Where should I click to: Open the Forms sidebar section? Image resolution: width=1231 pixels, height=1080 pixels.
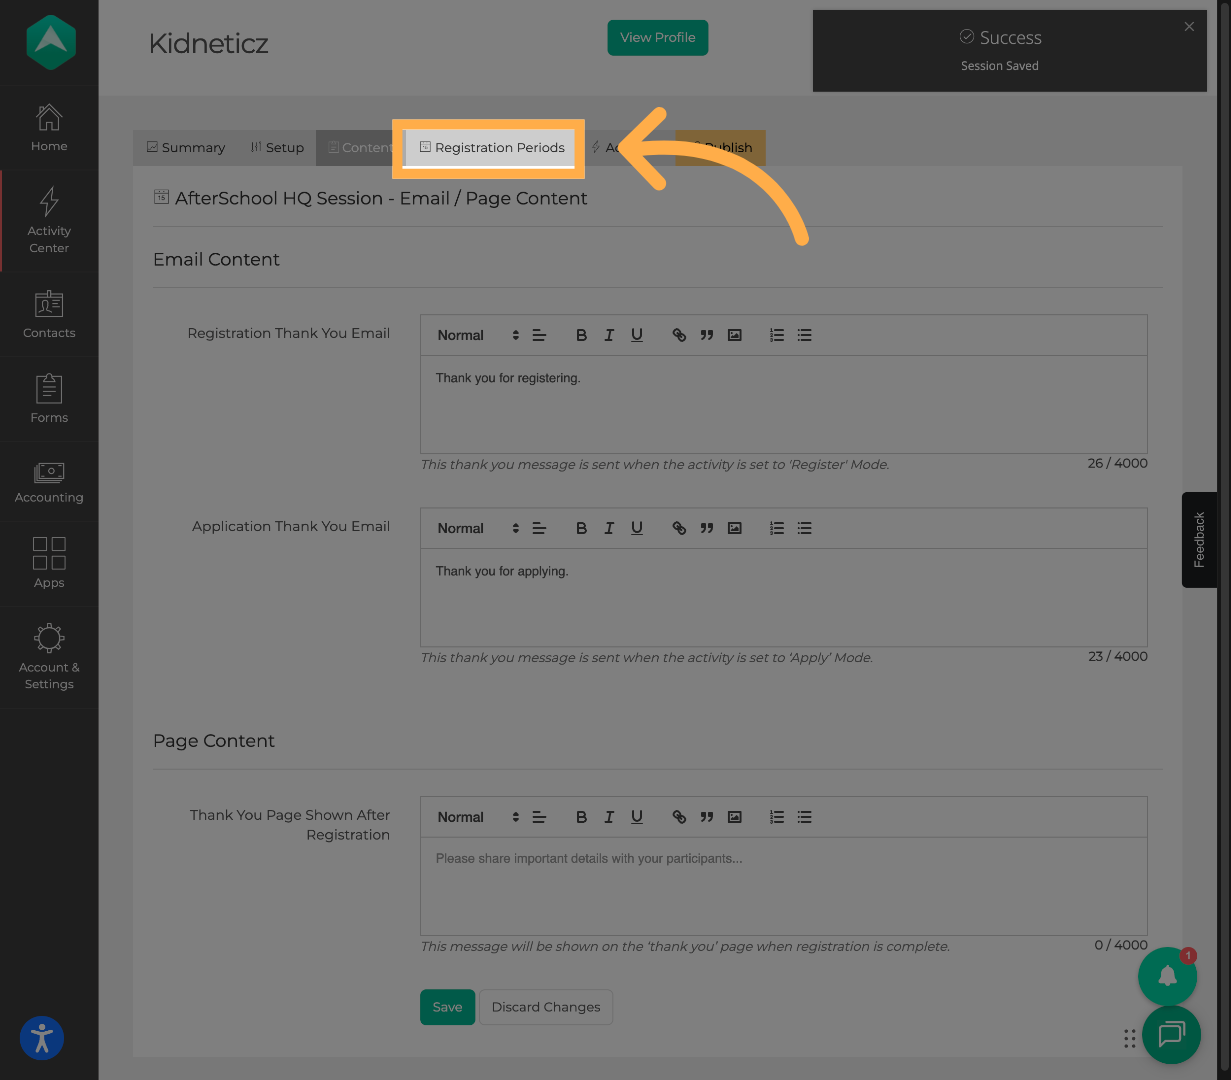(x=49, y=399)
